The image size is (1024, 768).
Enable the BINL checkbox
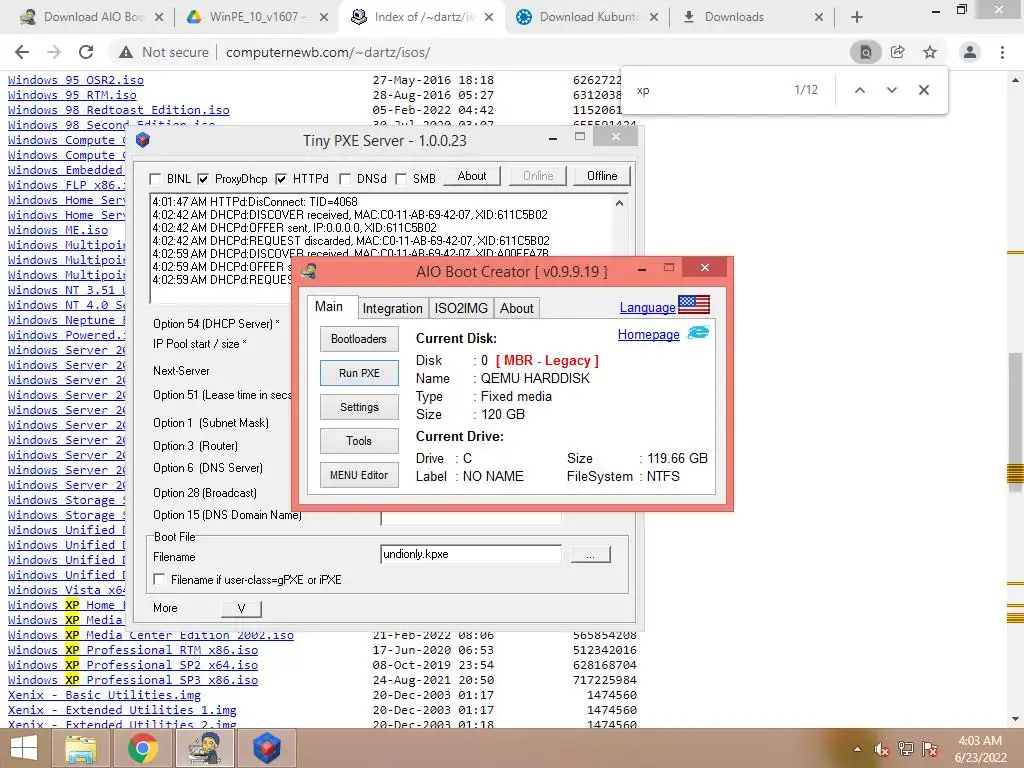coord(155,179)
